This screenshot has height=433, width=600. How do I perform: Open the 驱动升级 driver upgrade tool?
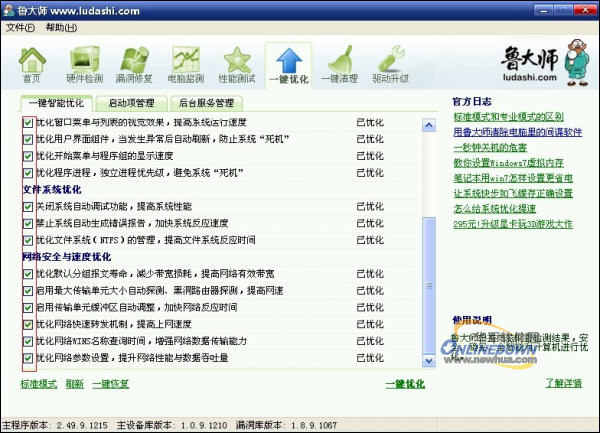click(x=392, y=64)
